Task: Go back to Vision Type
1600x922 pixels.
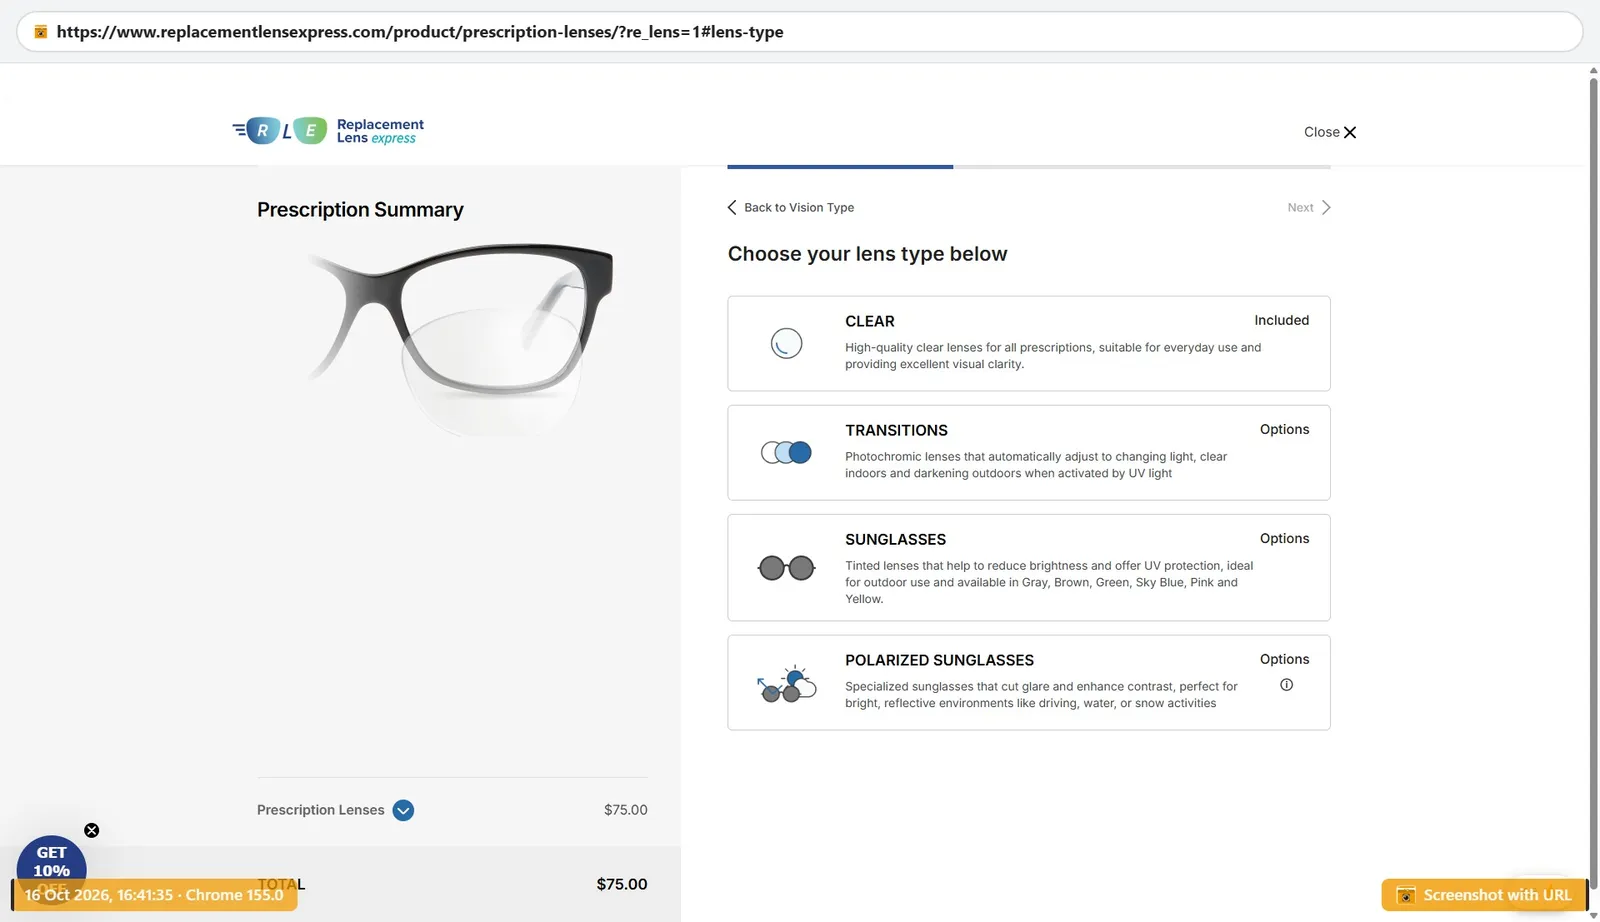Action: coord(790,207)
